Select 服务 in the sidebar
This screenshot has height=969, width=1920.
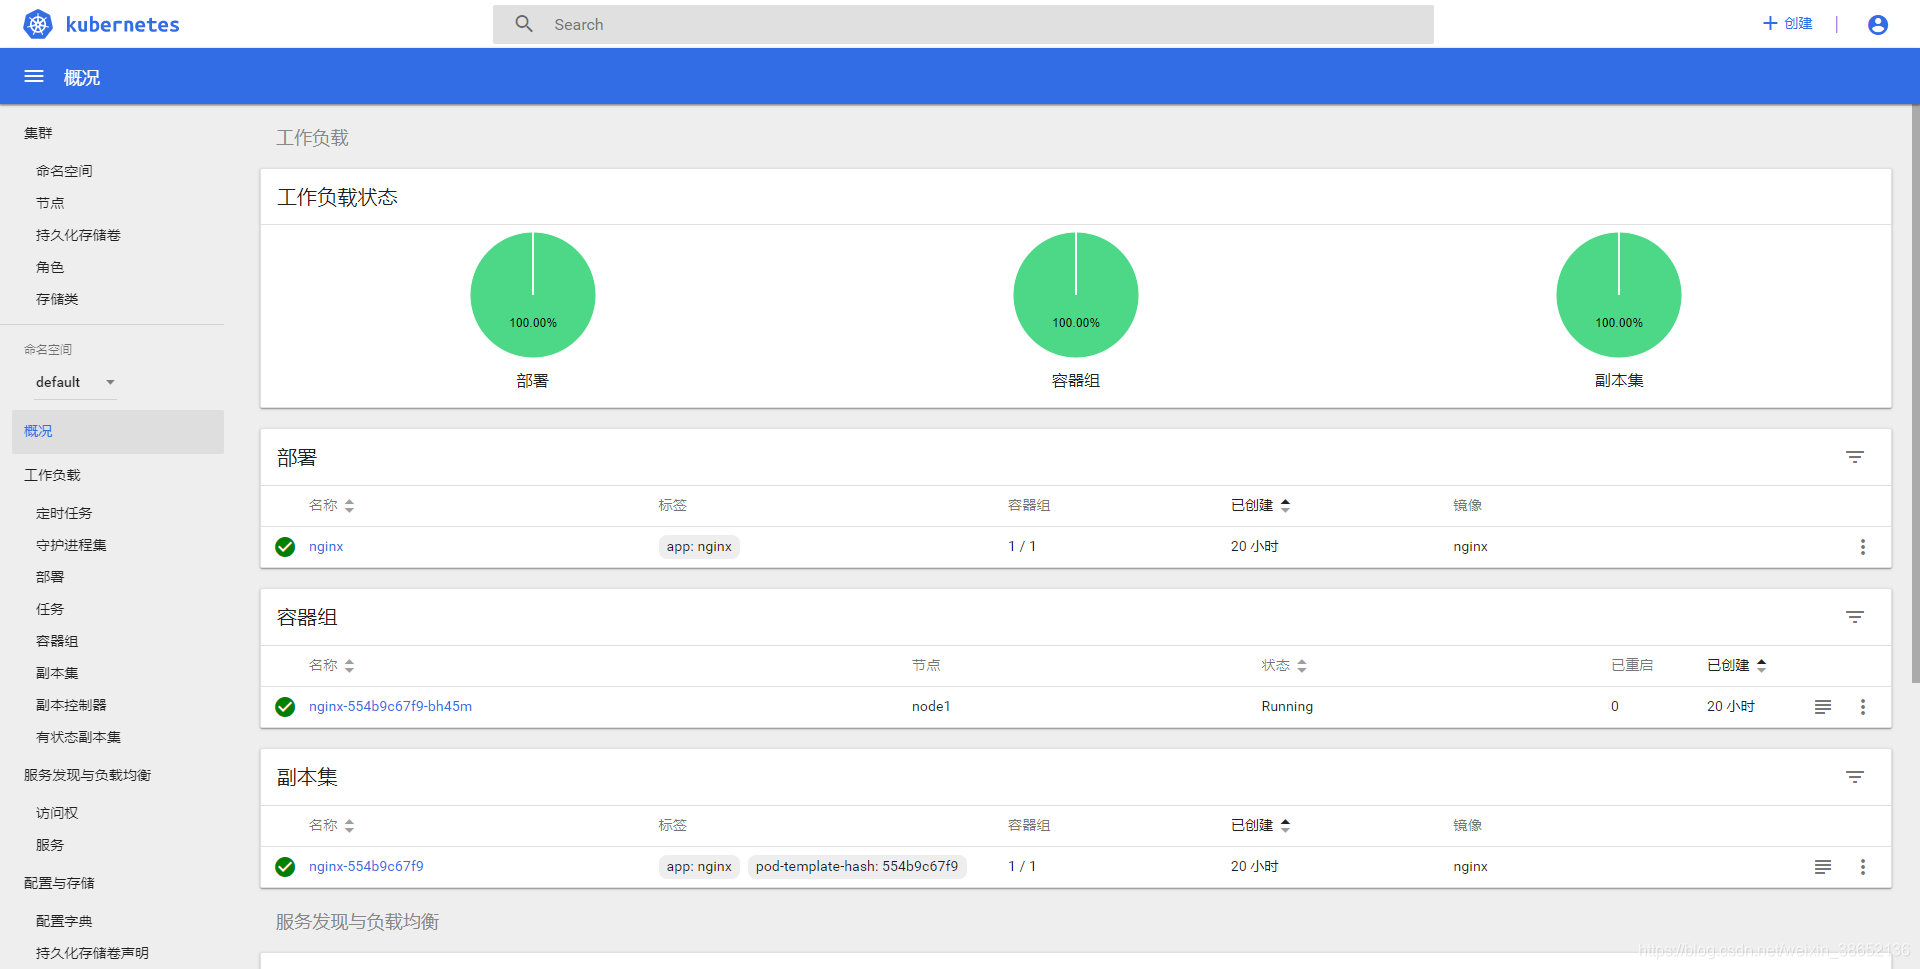(50, 845)
